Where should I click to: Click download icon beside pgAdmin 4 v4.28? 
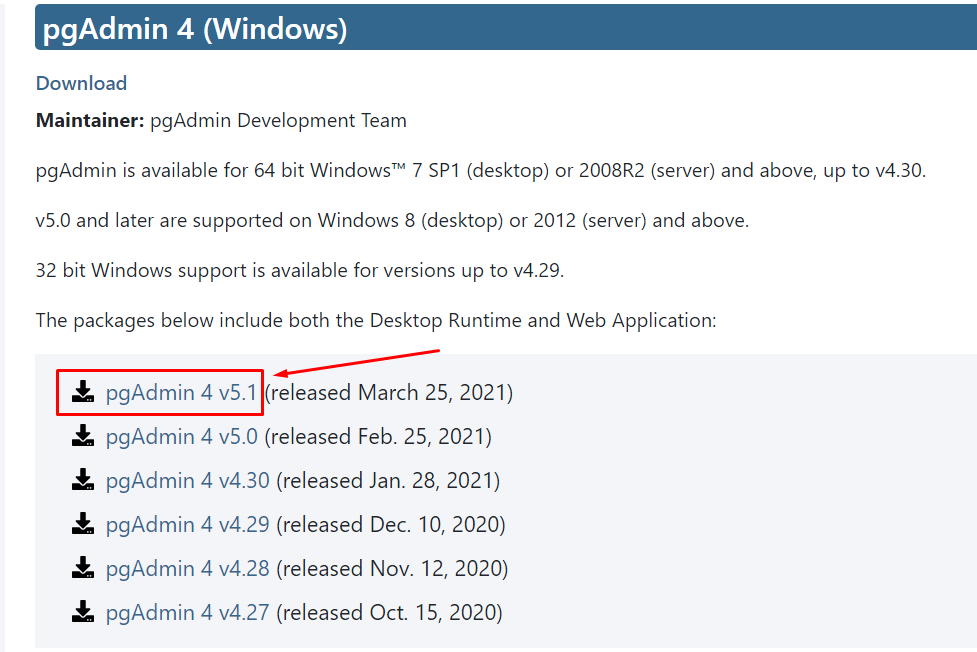point(83,568)
